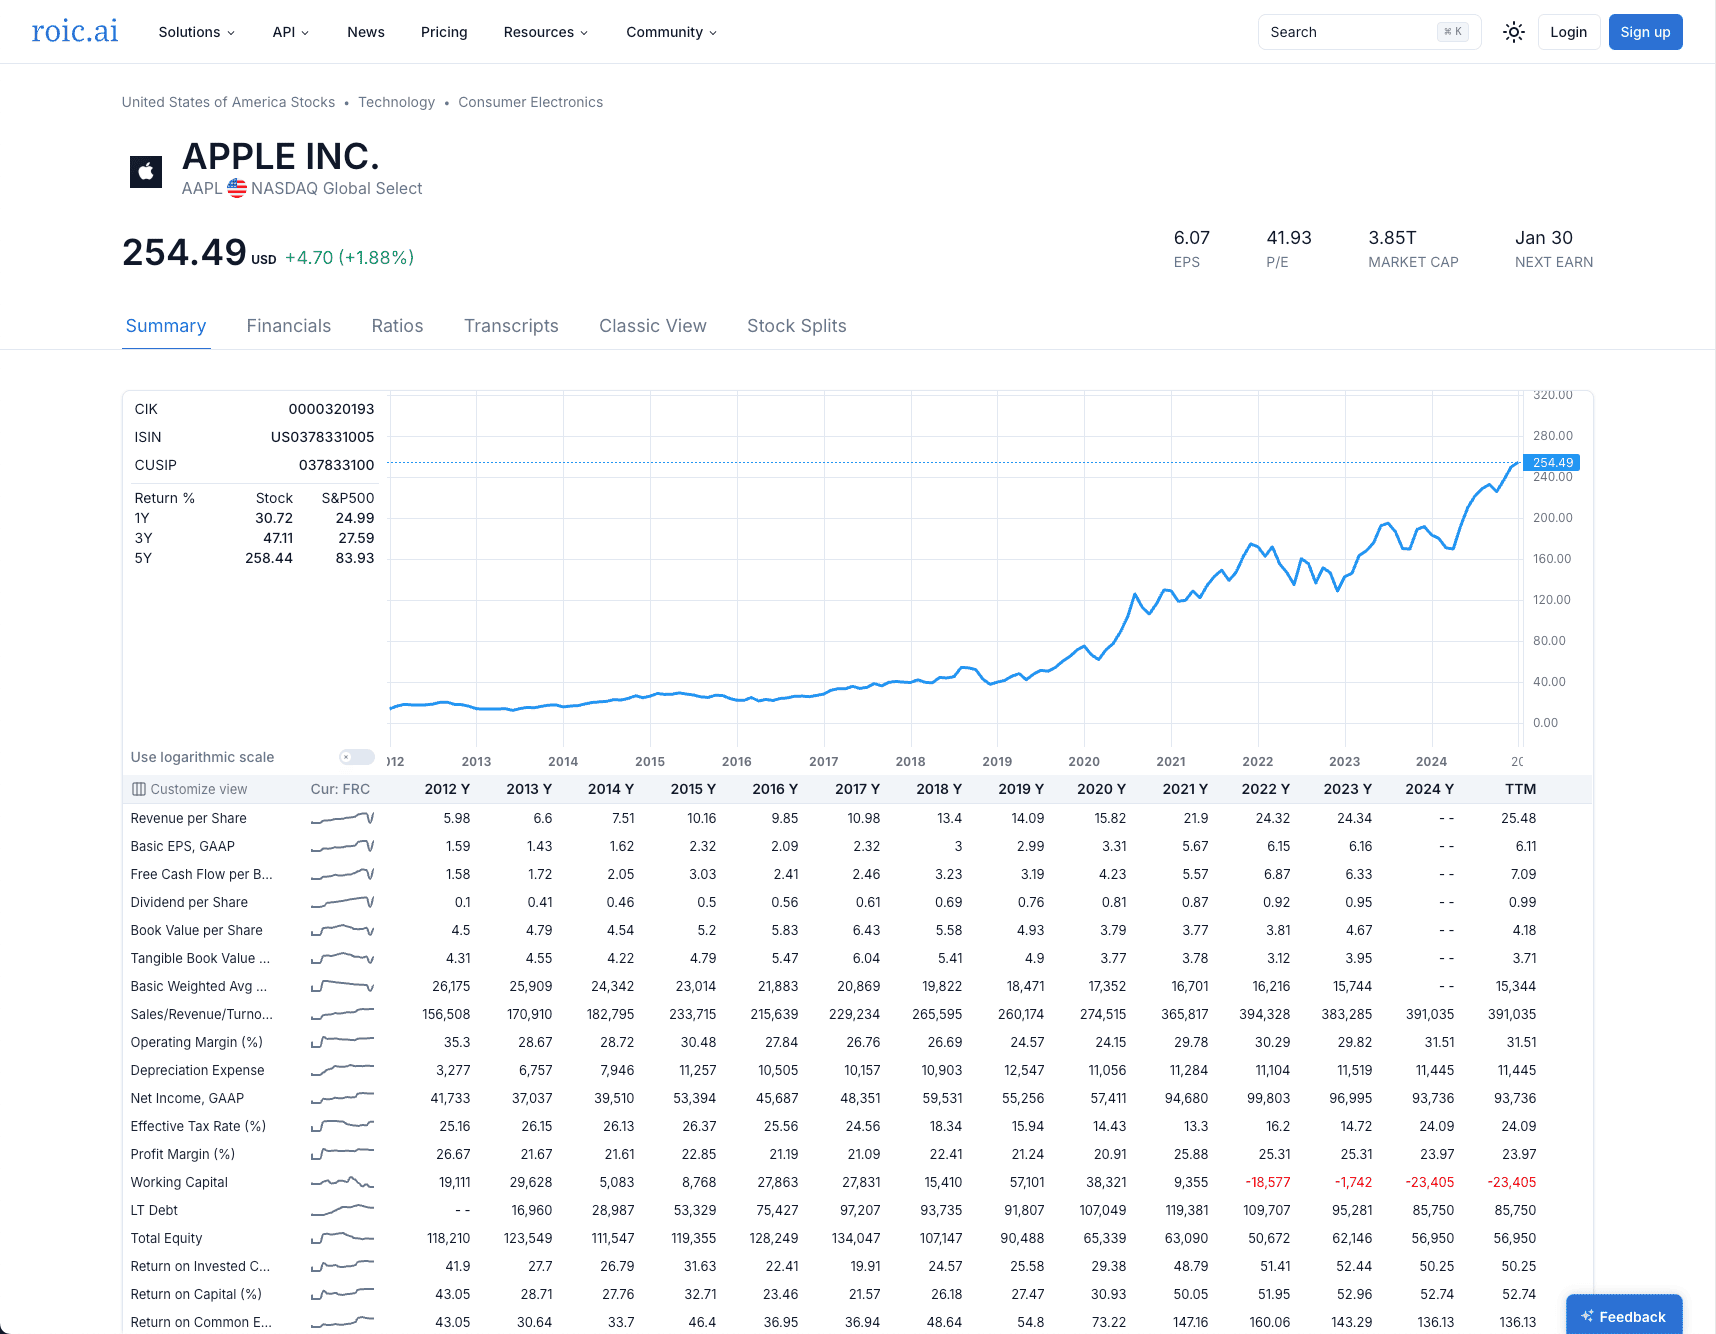Screen dimensions: 1716x1334
Task: Expand the Solutions dropdown menu
Action: point(197,32)
